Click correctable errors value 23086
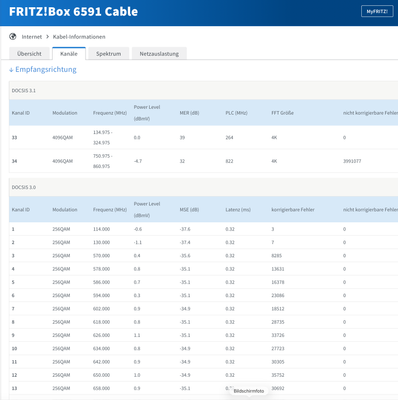The height and width of the screenshot is (400, 398). click(278, 295)
